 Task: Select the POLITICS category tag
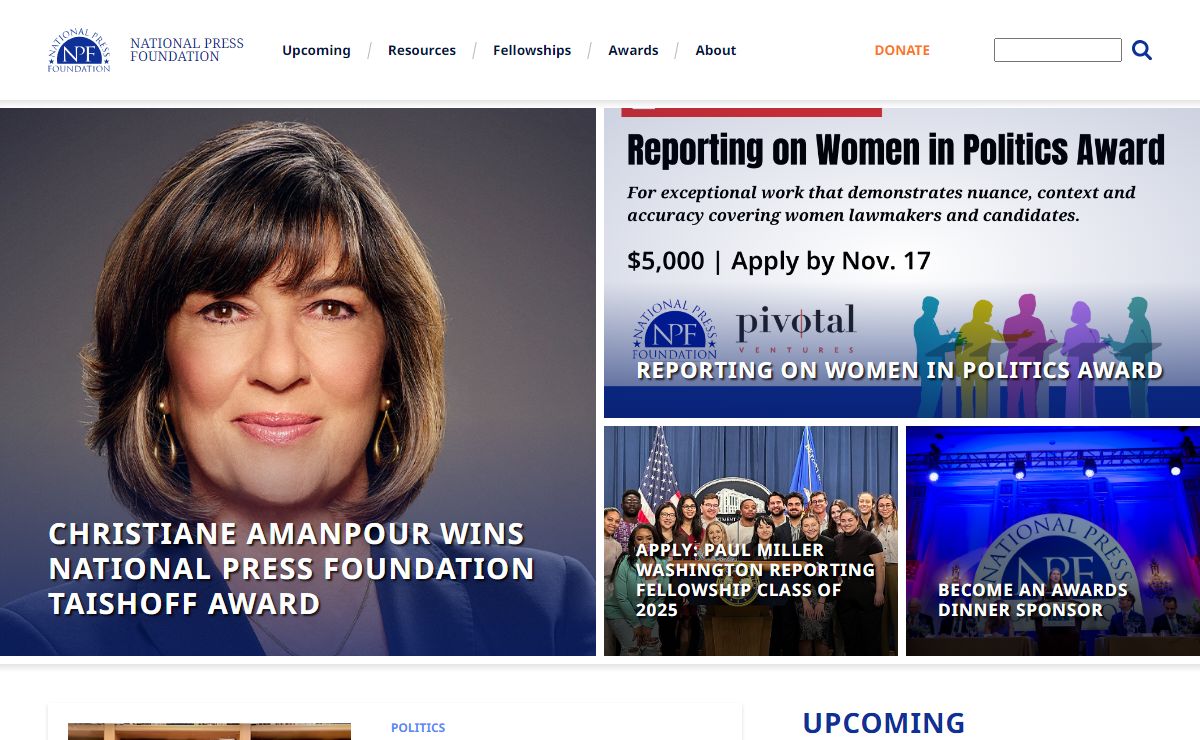(418, 728)
